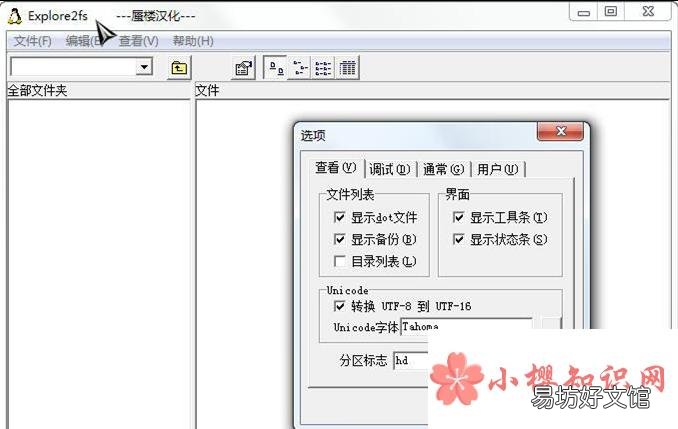
Task: Toggle 显示工具条(T) checkbox
Action: tap(458, 217)
